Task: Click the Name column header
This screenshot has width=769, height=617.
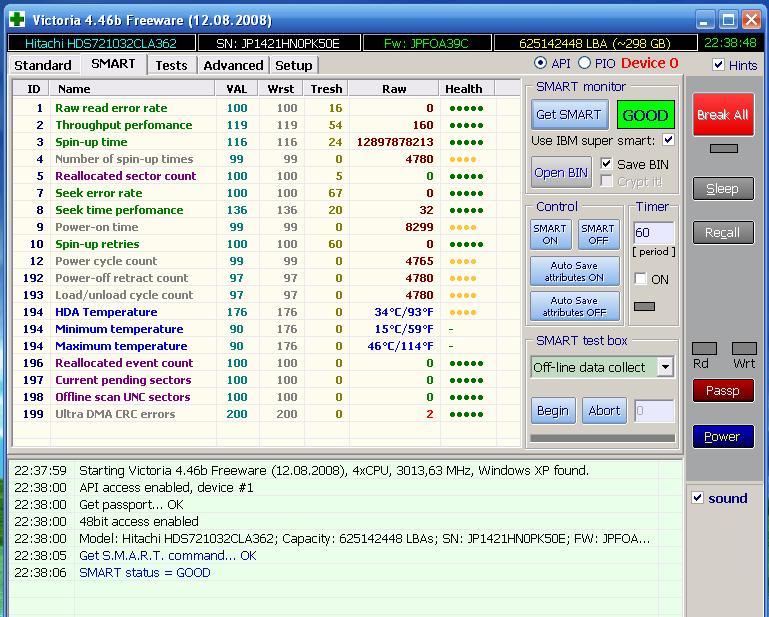Action: (x=132, y=89)
